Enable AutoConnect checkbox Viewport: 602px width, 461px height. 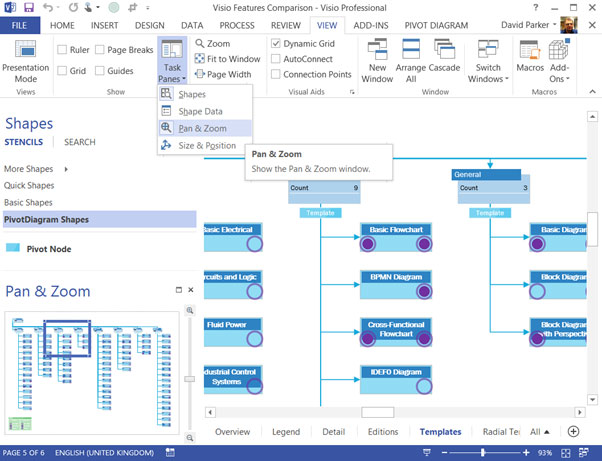click(x=276, y=59)
